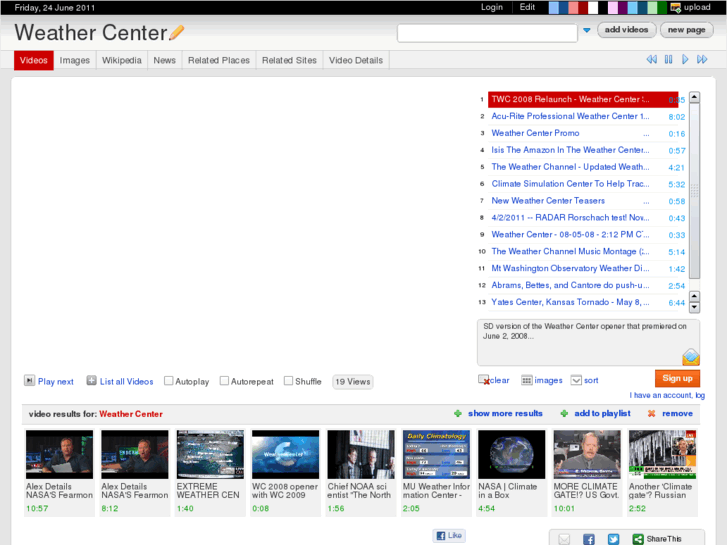Click the green ShareThis icon
Screen dimensions: 727x545
tap(638, 539)
